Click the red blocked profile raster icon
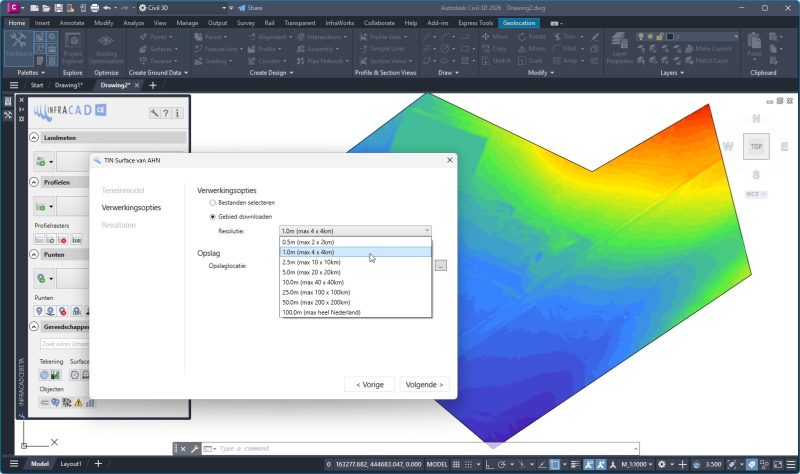 tap(63, 239)
